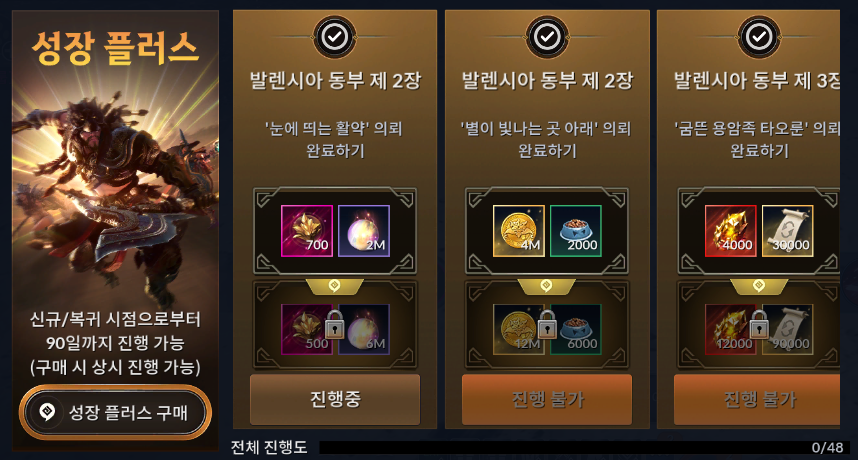Select the purple 2M glowing orb reward
The height and width of the screenshot is (460, 858).
(x=364, y=231)
